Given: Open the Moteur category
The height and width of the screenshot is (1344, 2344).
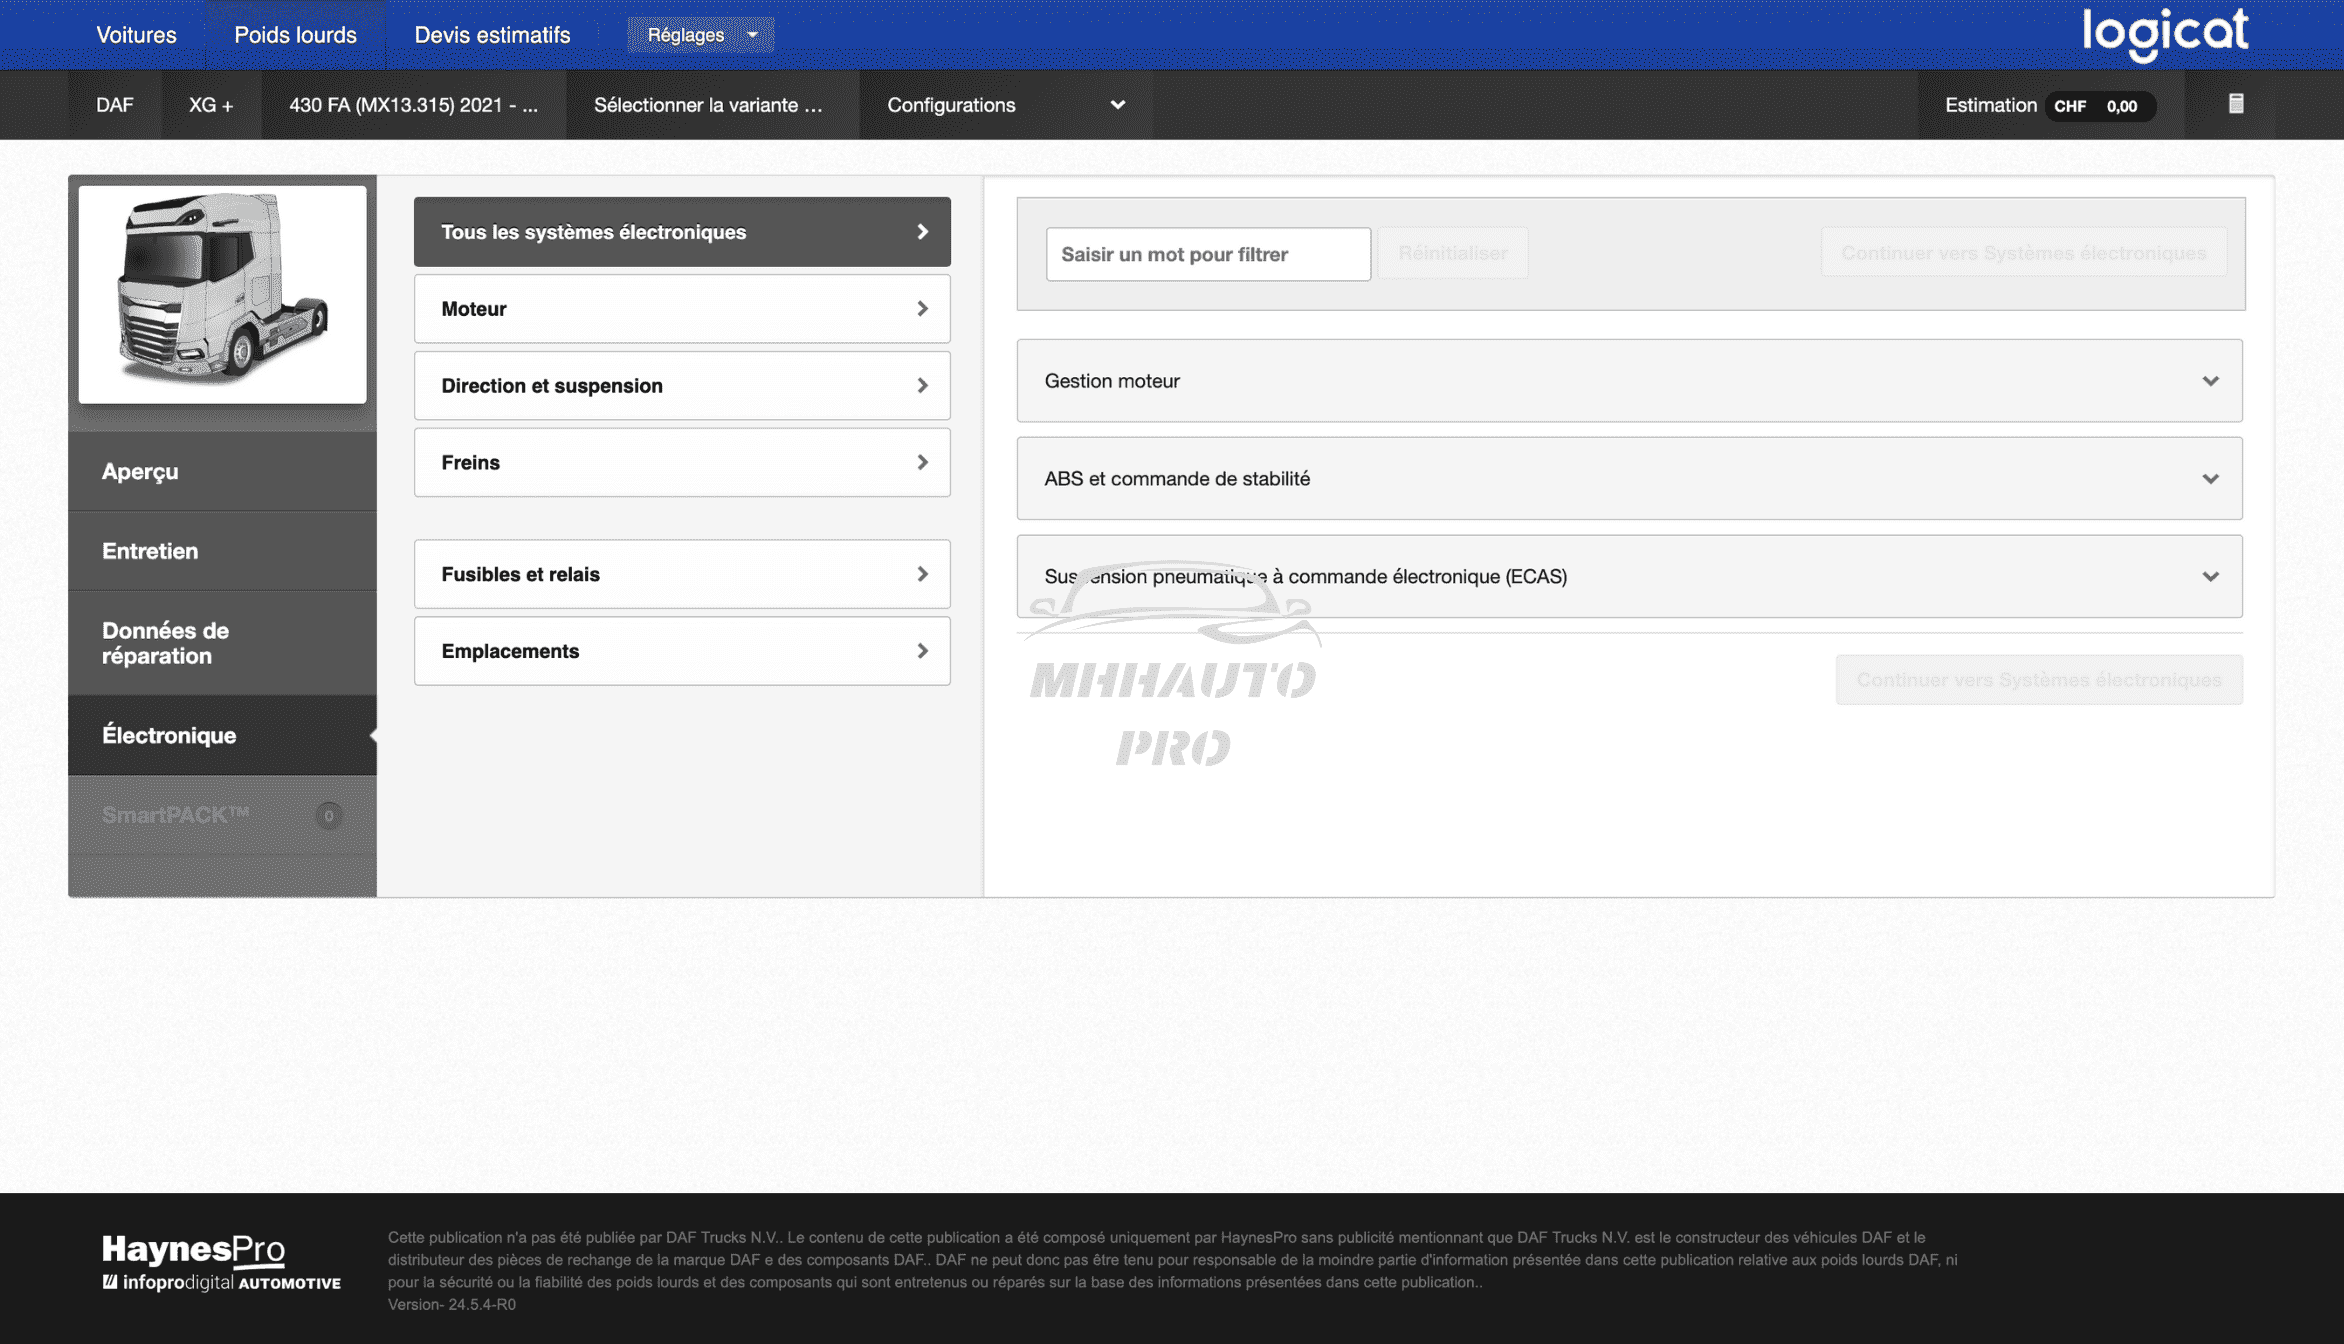Looking at the screenshot, I should (682, 309).
